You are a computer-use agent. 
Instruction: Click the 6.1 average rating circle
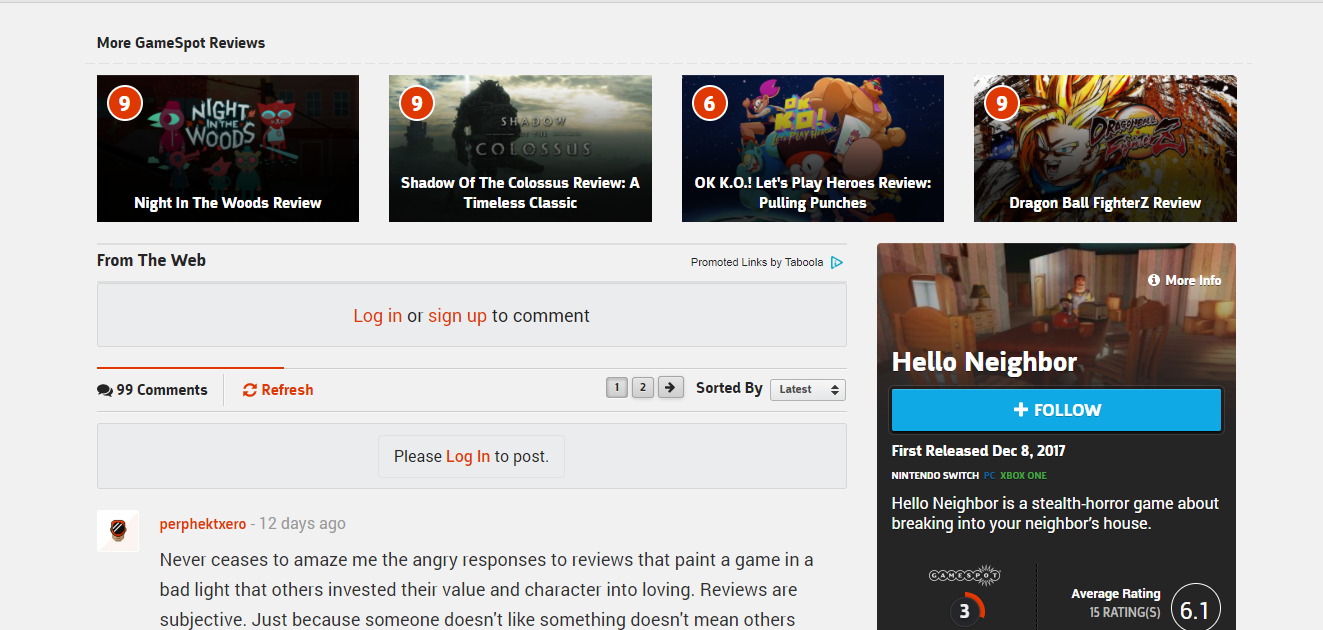point(1195,608)
